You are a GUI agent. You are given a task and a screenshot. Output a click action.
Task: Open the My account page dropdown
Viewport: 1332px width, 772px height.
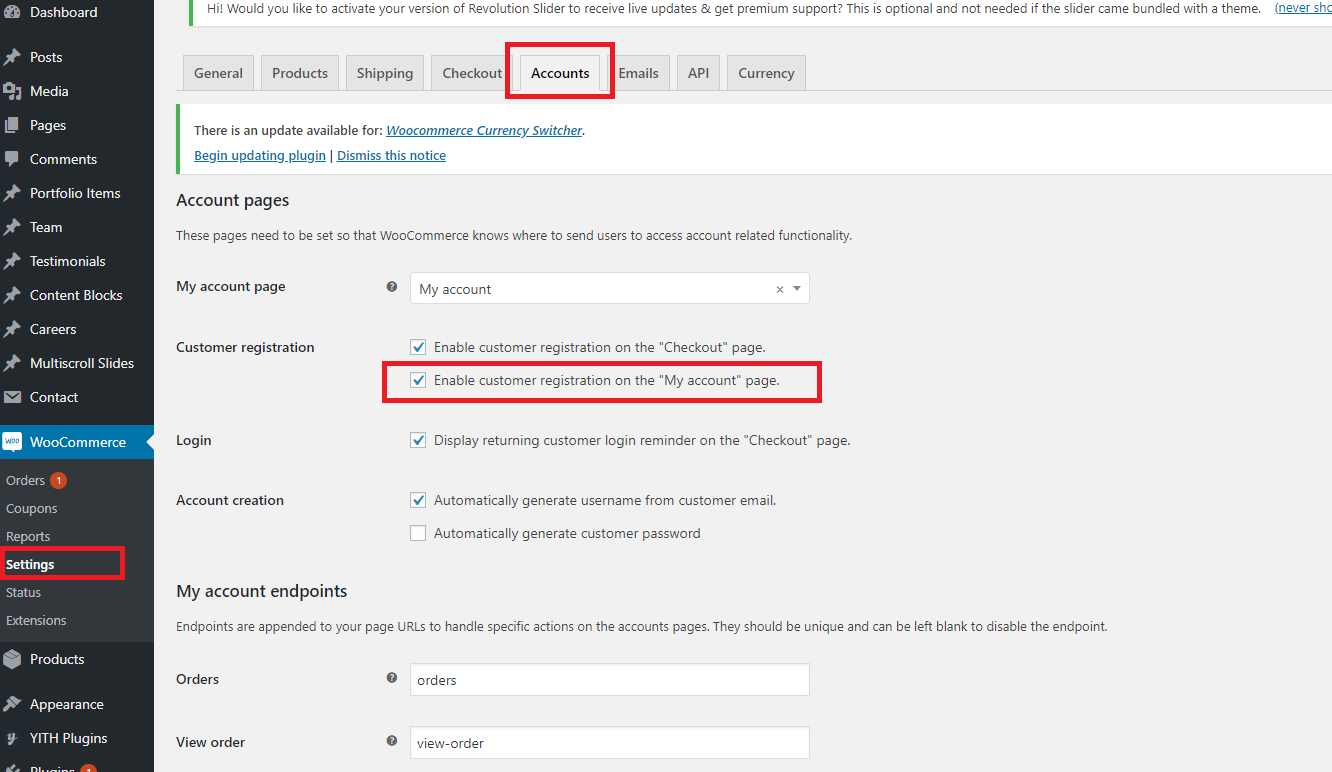pyautogui.click(x=610, y=289)
